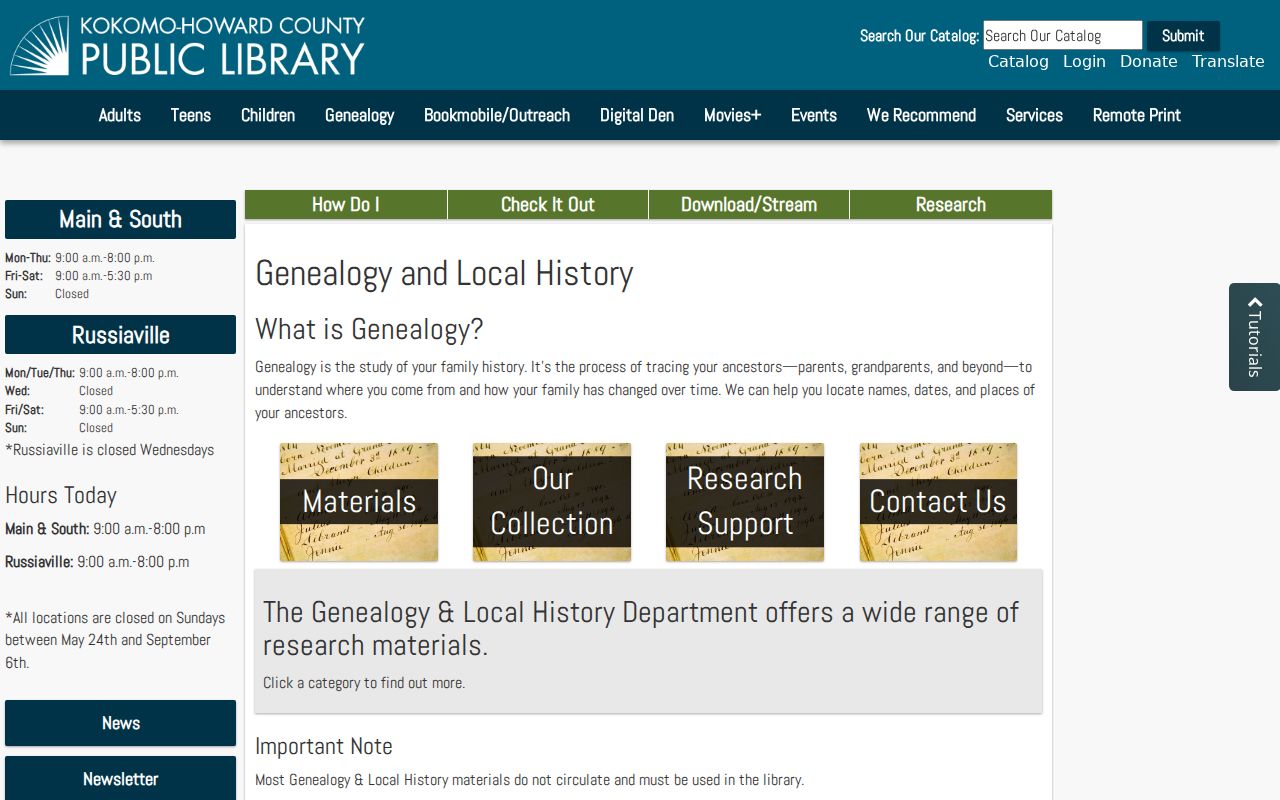Go to the Login page
This screenshot has height=800, width=1280.
click(1084, 62)
